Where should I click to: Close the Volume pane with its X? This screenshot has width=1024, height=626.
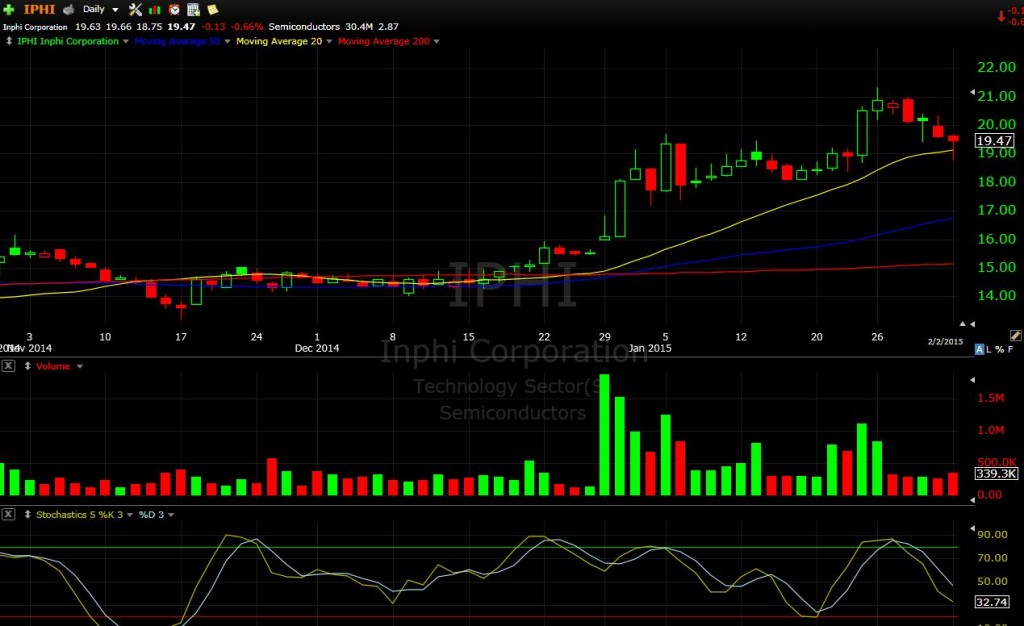point(8,366)
